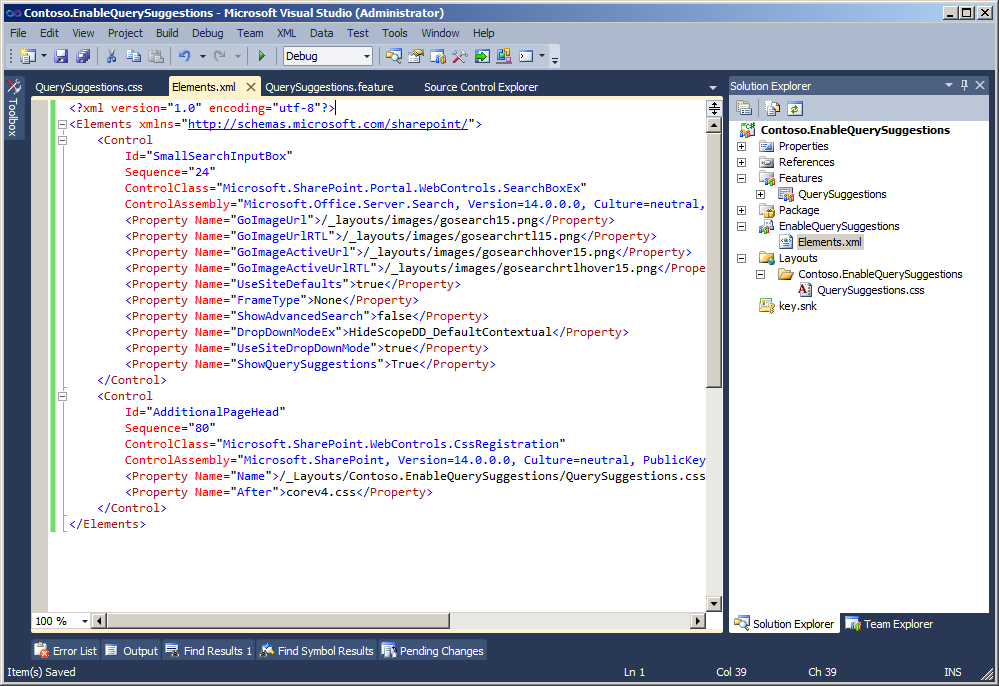Screen dimensions: 999x686
Task: Click the vertical scrollbar thumb in the editor
Action: 714,260
